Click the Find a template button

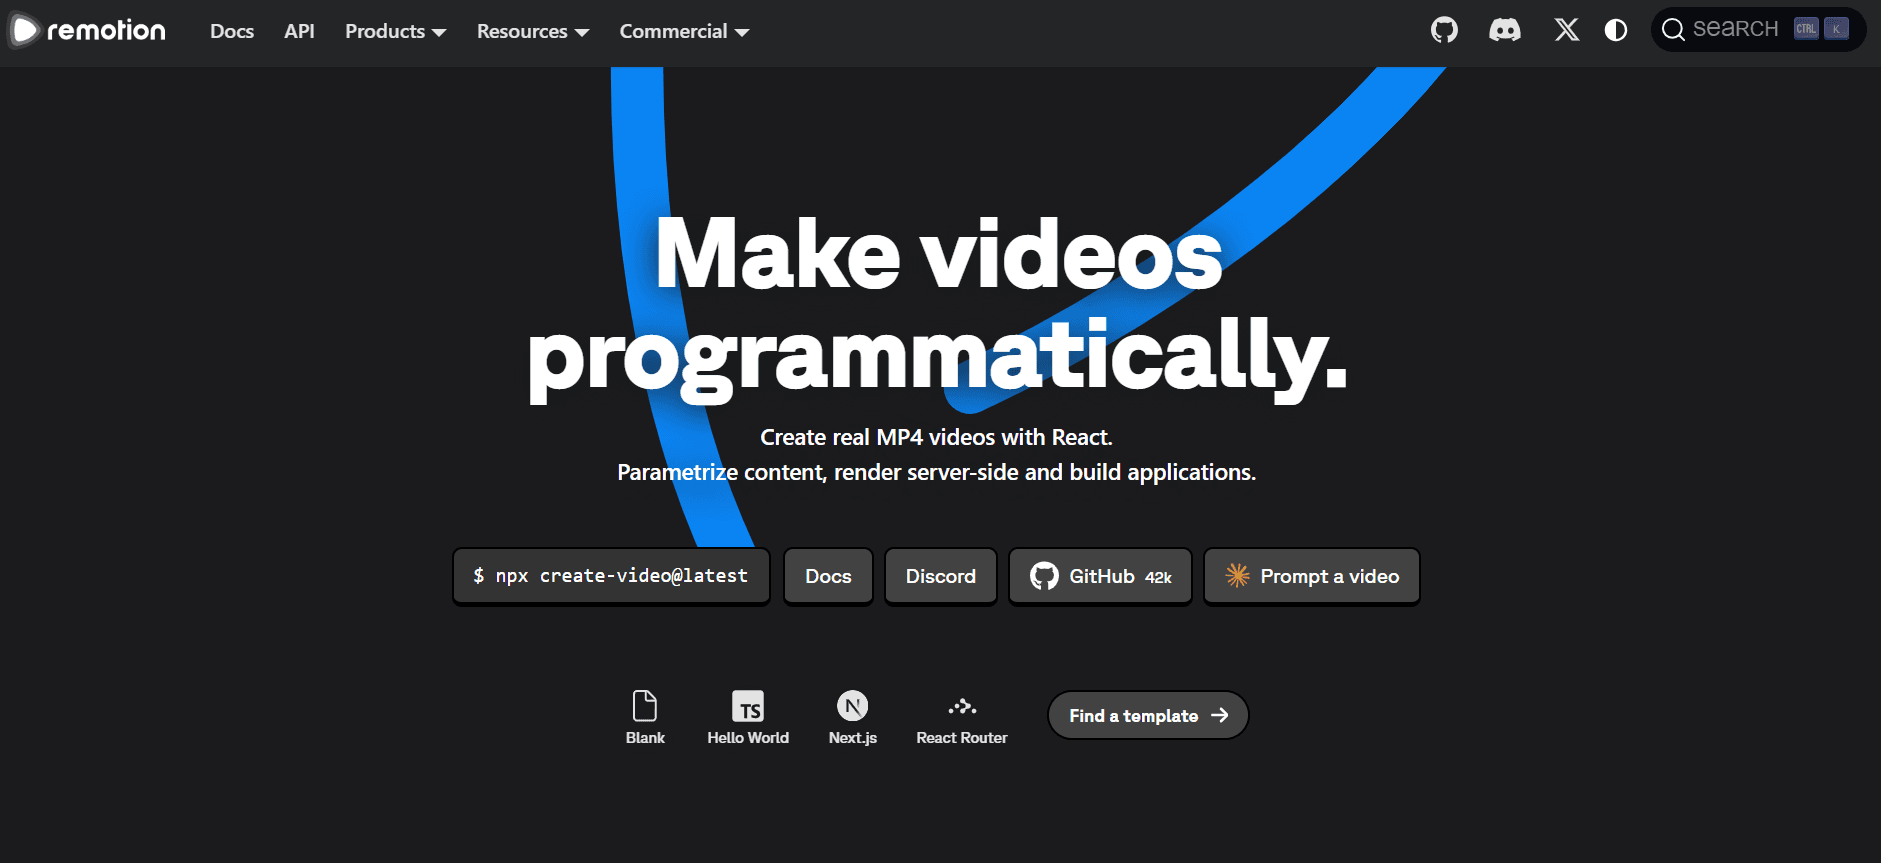tap(1148, 715)
